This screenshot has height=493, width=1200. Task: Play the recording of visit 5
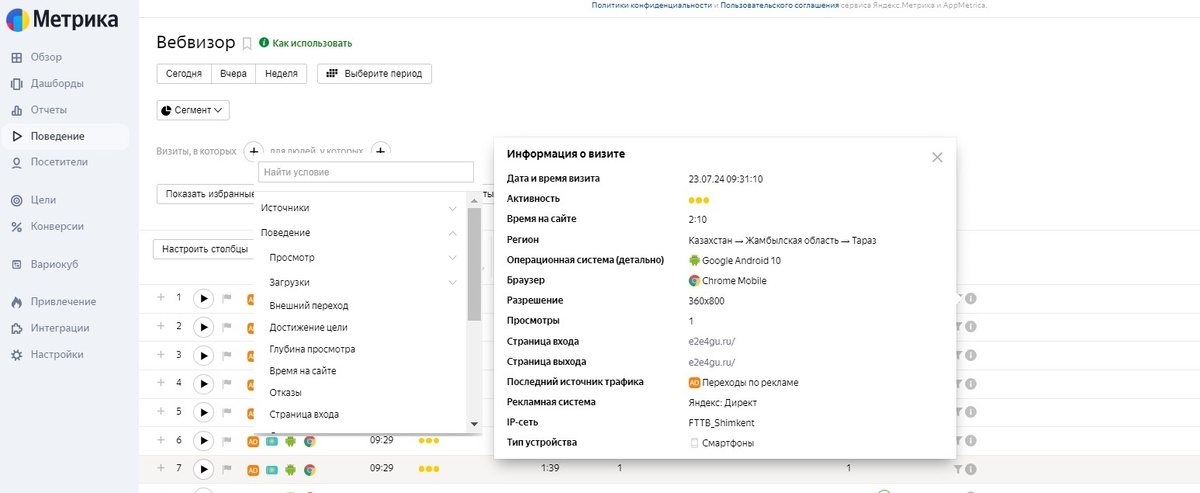tap(203, 412)
